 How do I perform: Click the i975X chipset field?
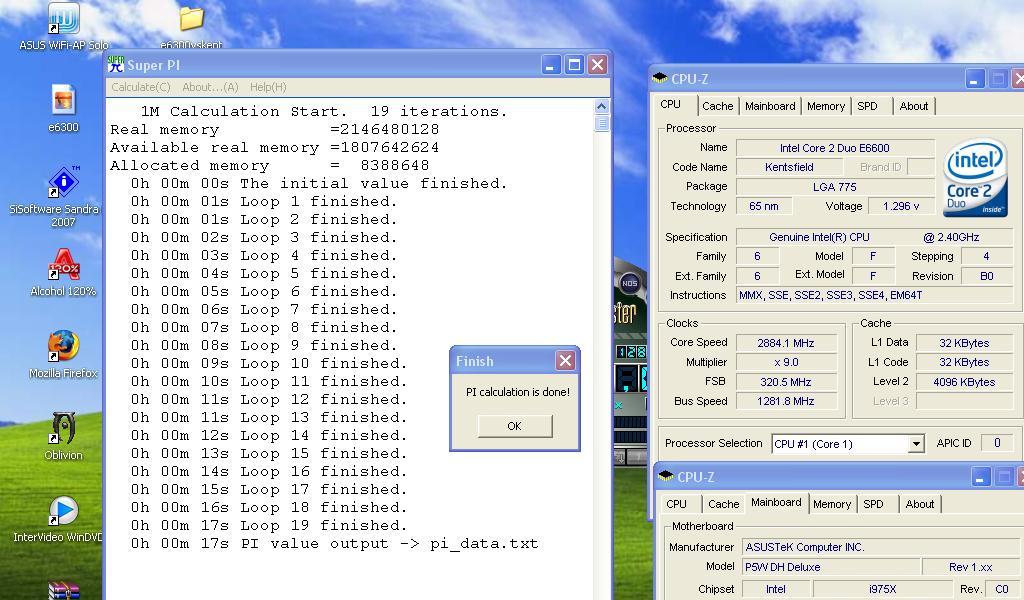click(883, 589)
